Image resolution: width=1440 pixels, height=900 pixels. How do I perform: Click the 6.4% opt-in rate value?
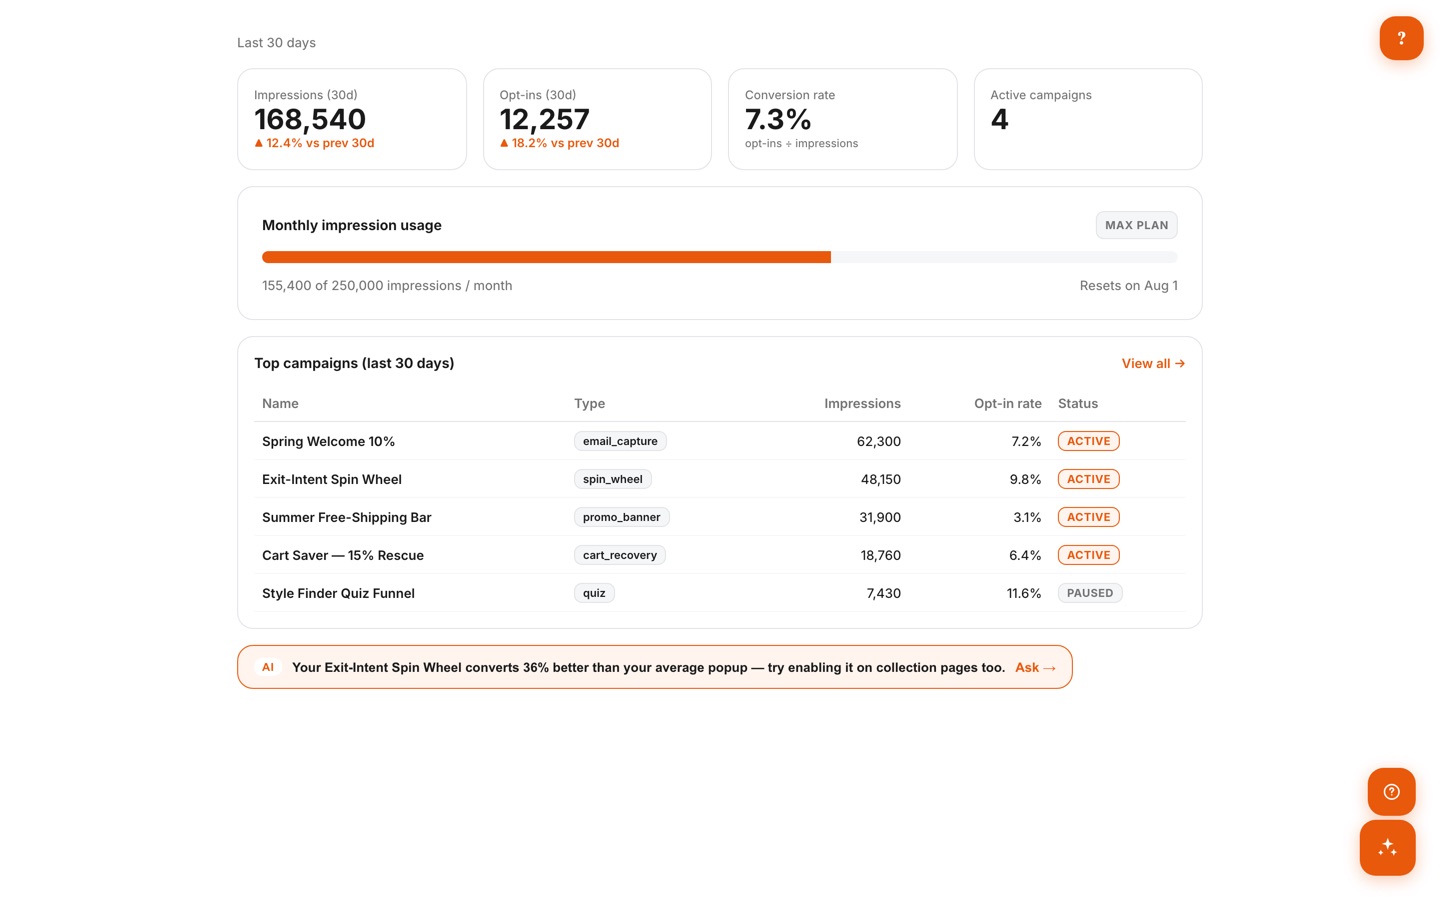click(x=1025, y=555)
